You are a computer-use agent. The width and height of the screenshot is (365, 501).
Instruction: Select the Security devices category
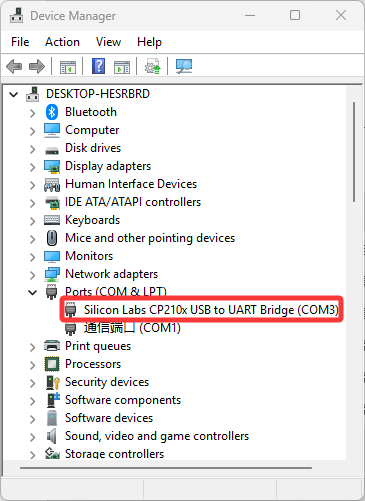click(x=107, y=382)
